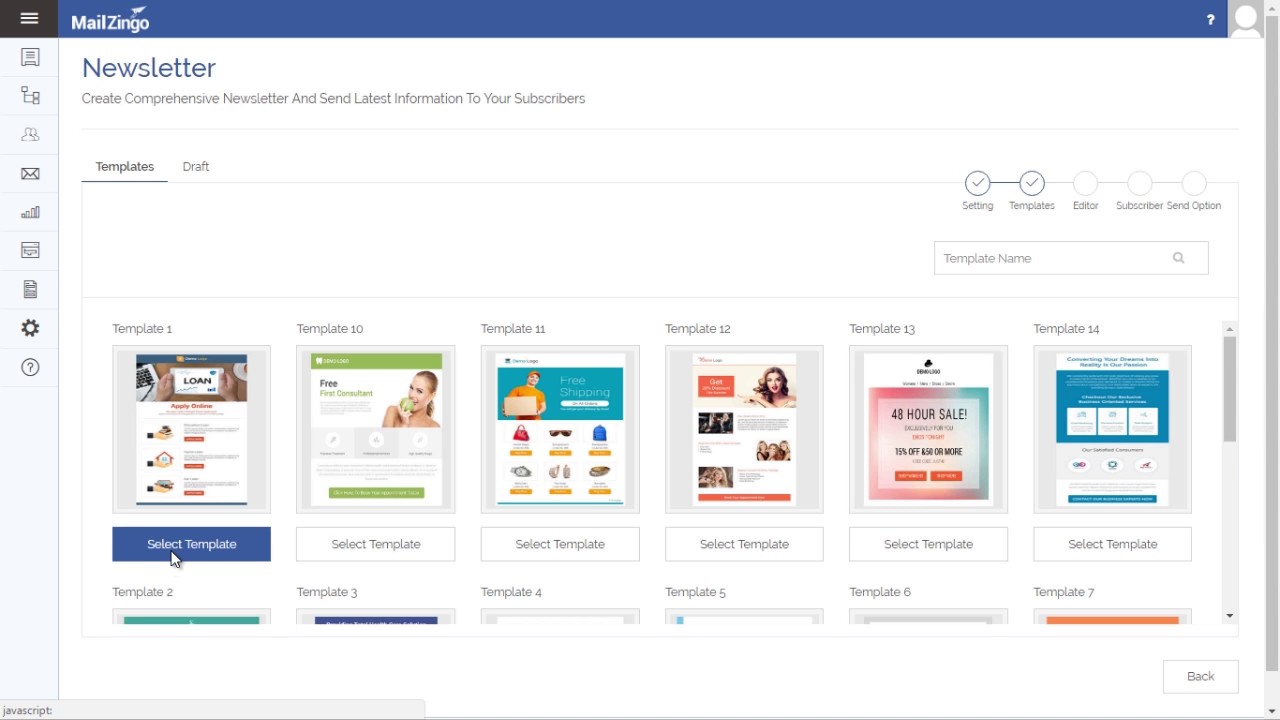Open Template 10 free consultant thumbnail
This screenshot has height=720, width=1280.
376,429
